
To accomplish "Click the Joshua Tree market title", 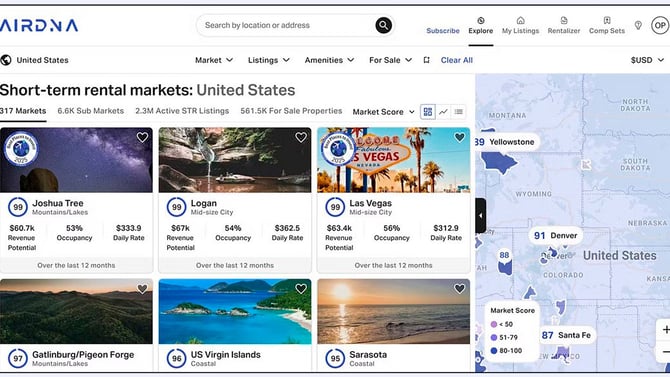I will click(x=58, y=203).
